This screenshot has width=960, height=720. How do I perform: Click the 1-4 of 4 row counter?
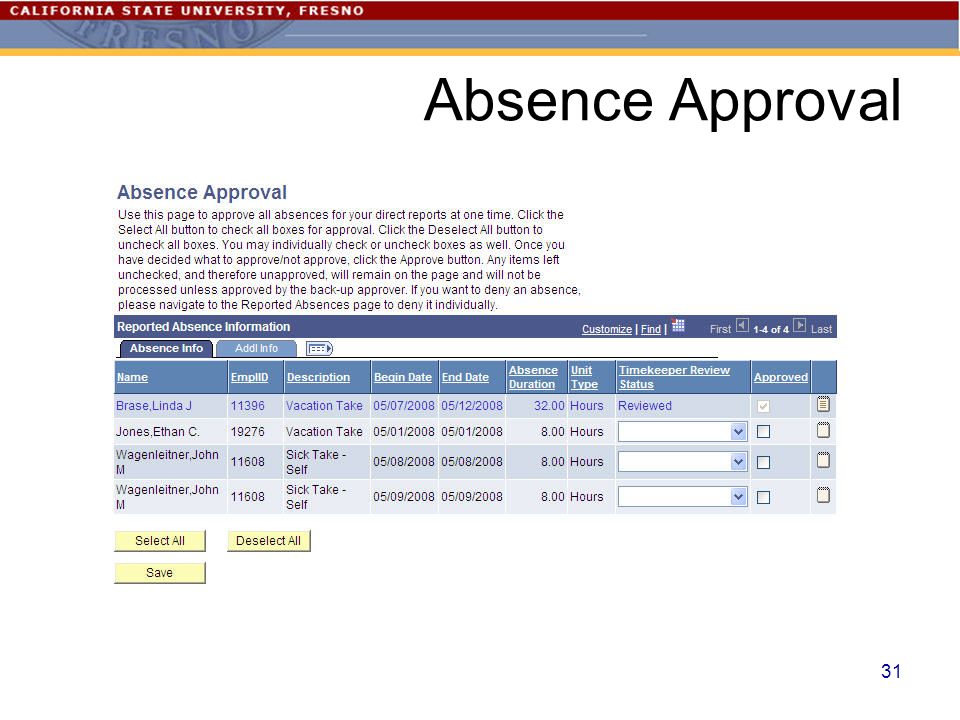[771, 329]
